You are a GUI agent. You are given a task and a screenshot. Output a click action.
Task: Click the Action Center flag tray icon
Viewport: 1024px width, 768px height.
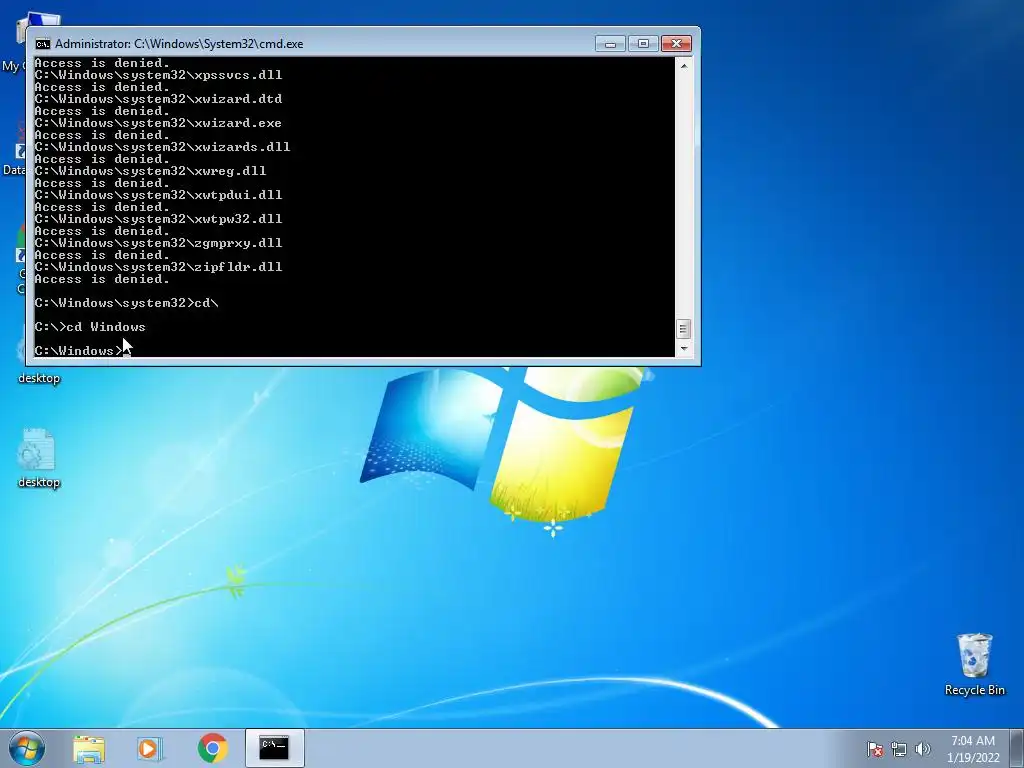pyautogui.click(x=874, y=749)
